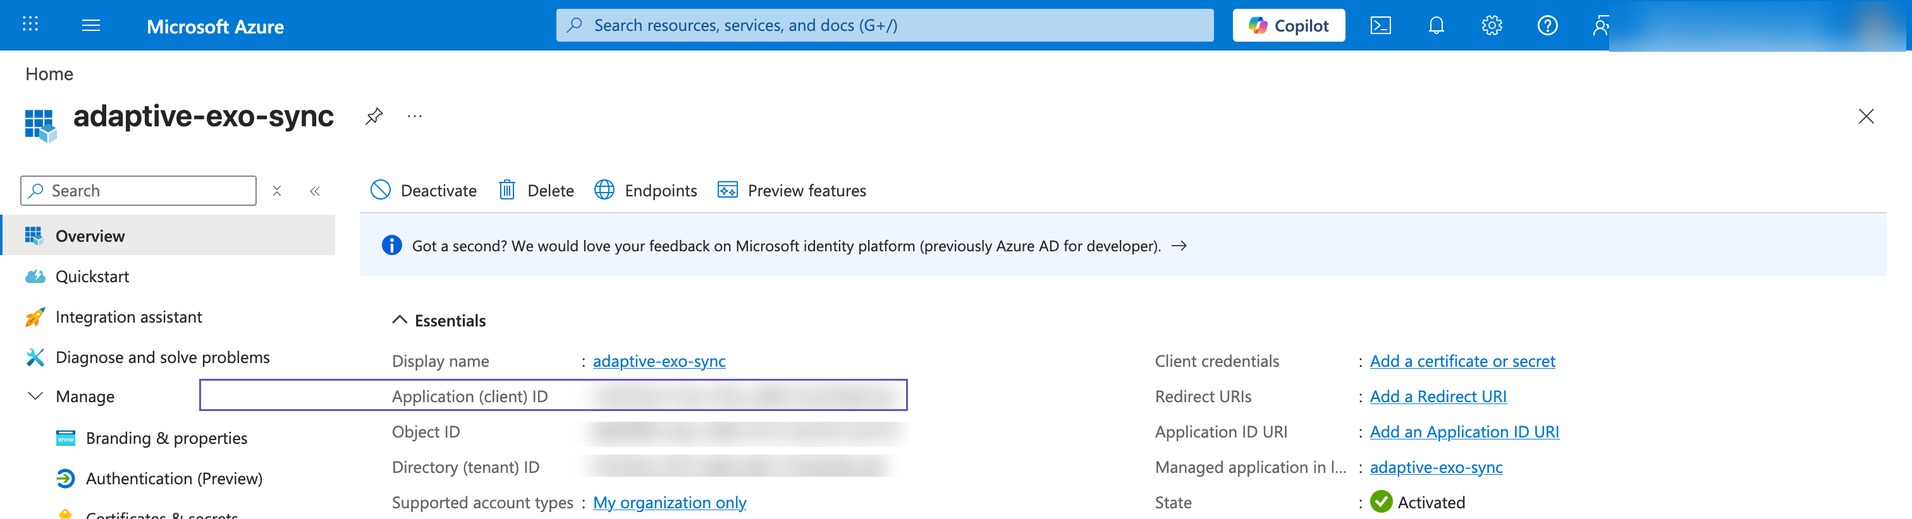Image resolution: width=1912 pixels, height=519 pixels.
Task: Click the Integration assistant rocket icon
Action: point(35,317)
